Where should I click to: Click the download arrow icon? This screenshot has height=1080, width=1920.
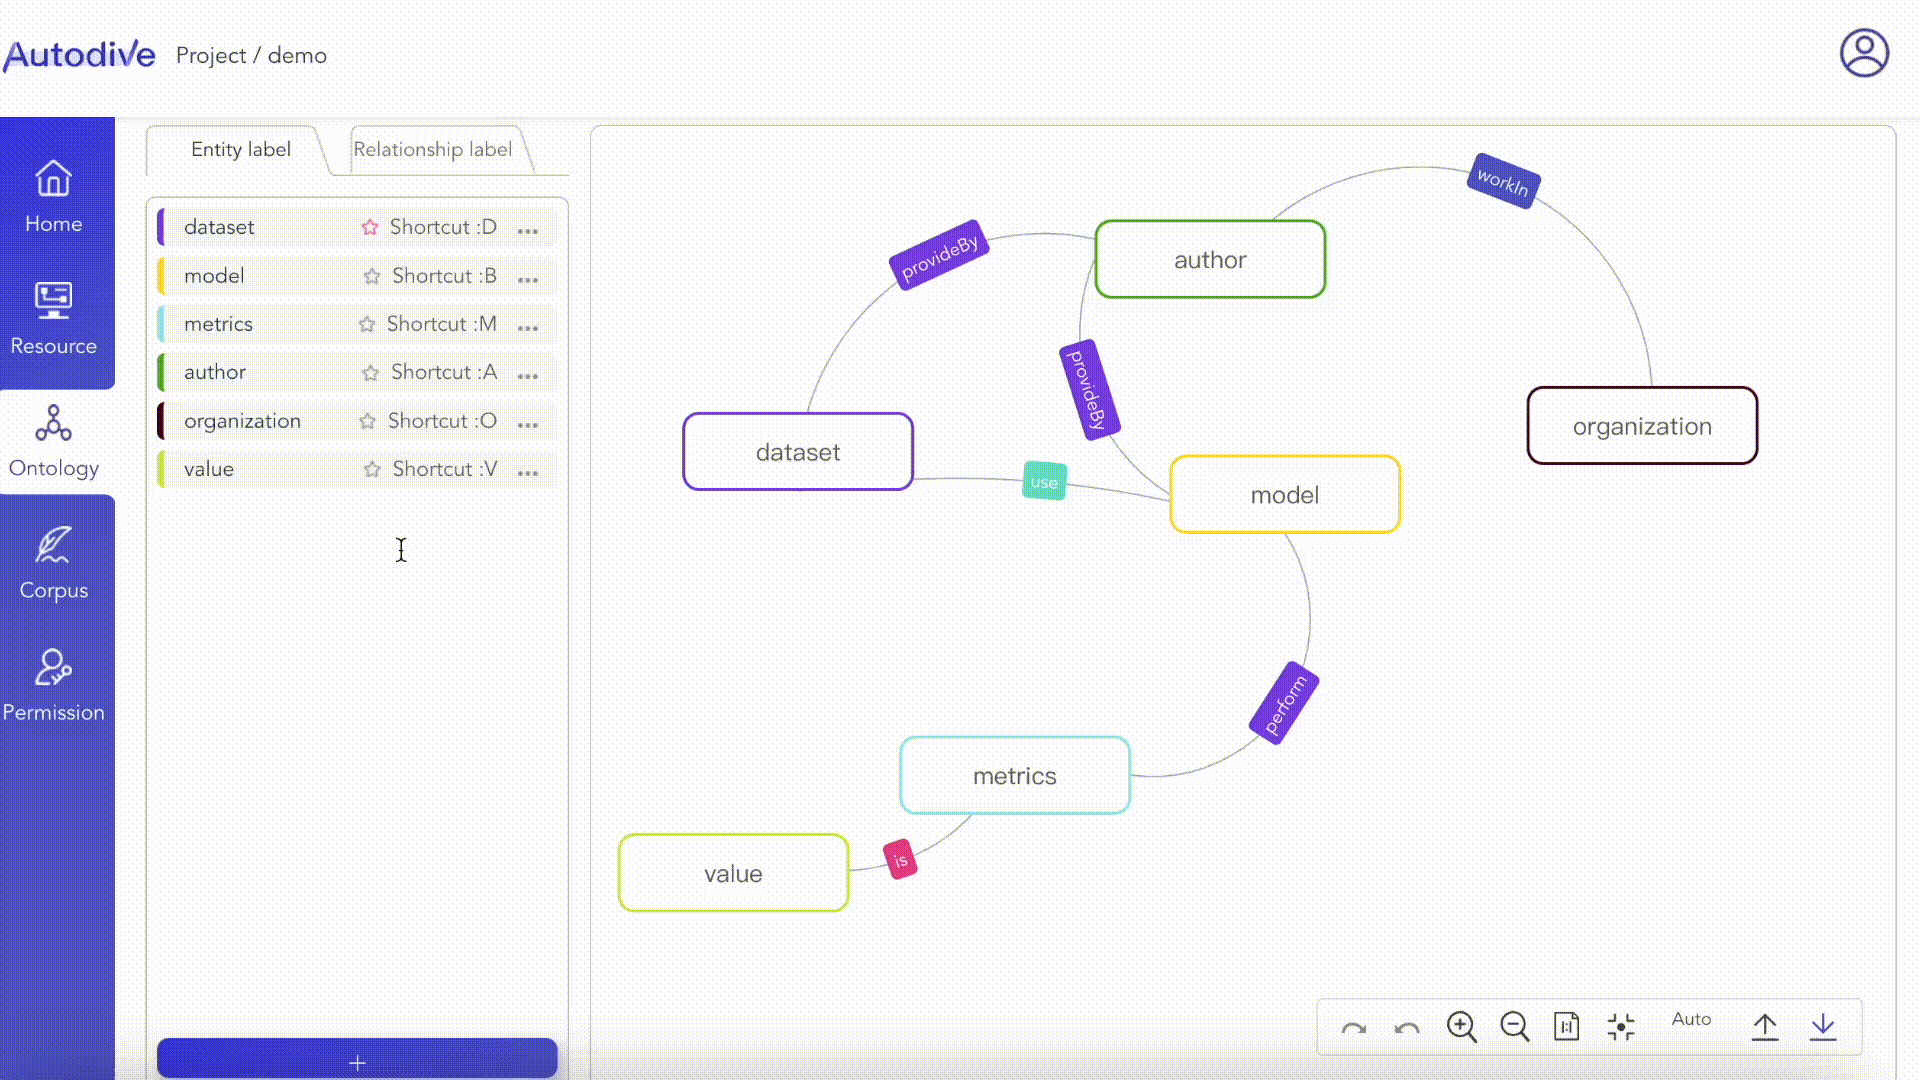click(x=1823, y=1026)
